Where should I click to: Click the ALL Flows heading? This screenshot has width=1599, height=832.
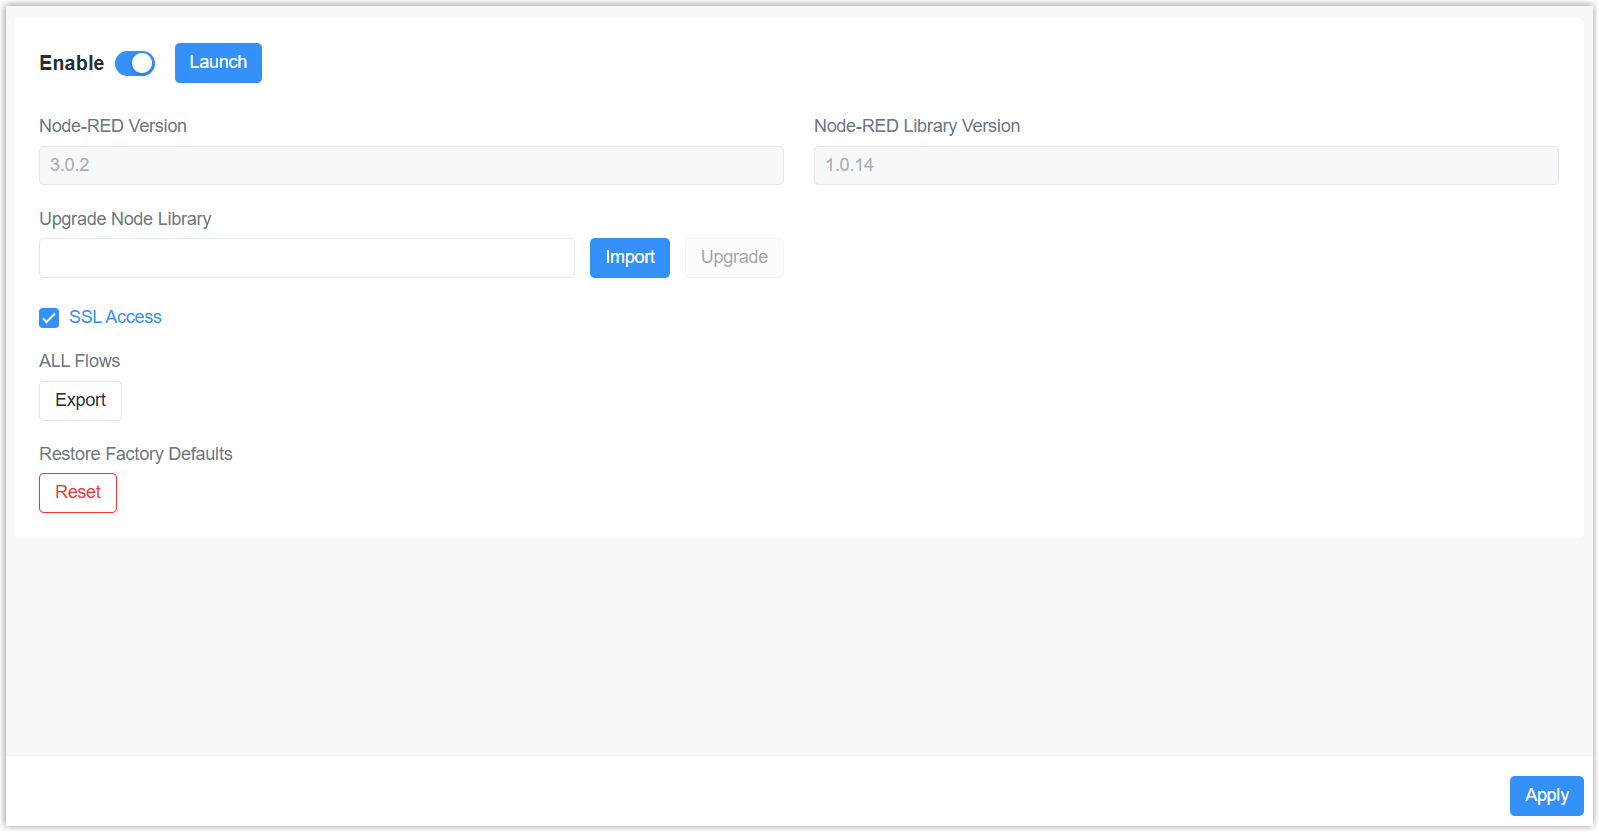click(80, 361)
